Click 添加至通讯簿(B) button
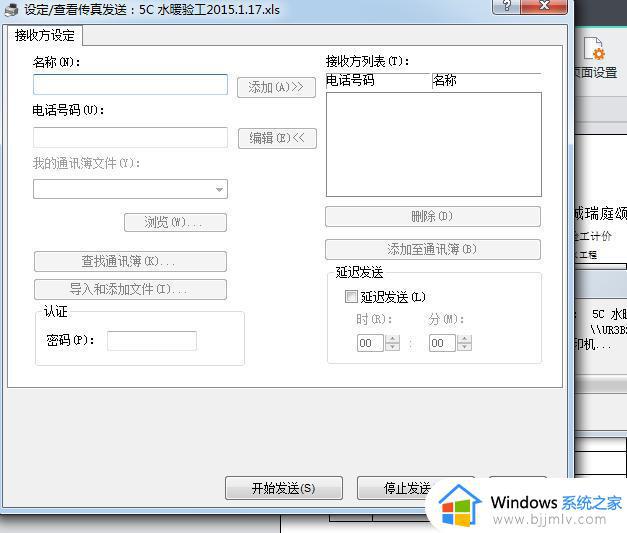 [433, 250]
